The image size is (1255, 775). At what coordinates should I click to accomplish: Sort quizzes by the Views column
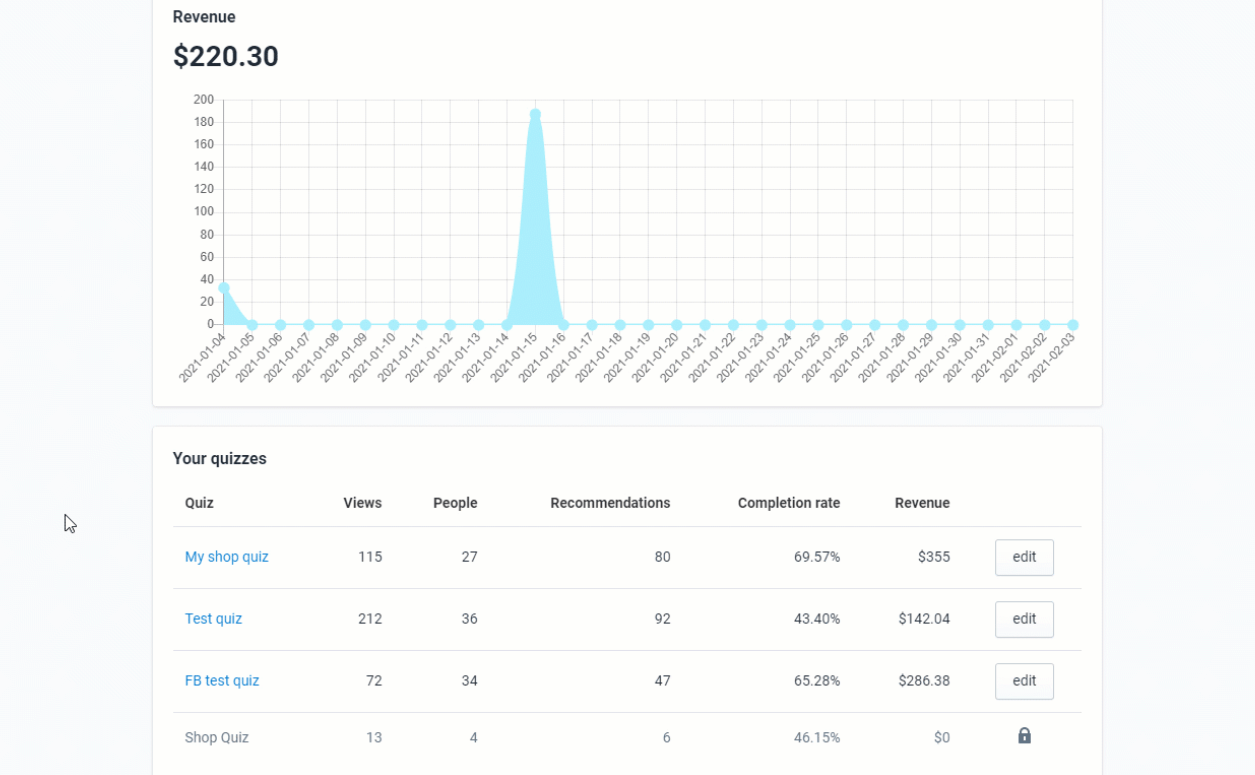click(x=362, y=503)
